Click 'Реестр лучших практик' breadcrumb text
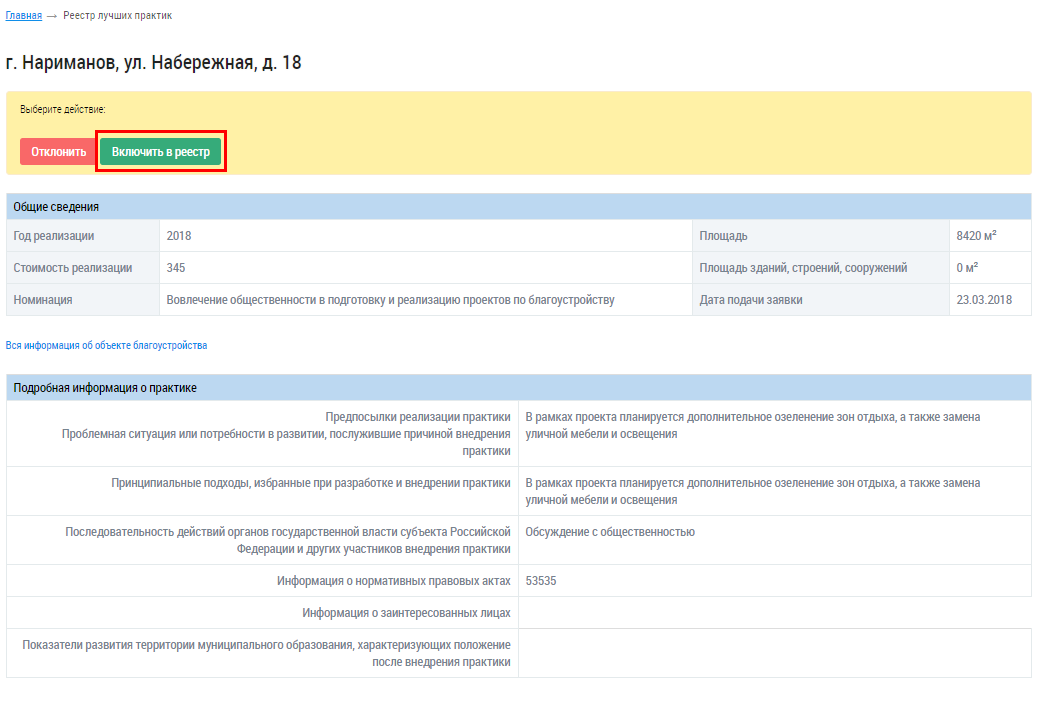Screen dimensions: 1045x702 click(117, 16)
